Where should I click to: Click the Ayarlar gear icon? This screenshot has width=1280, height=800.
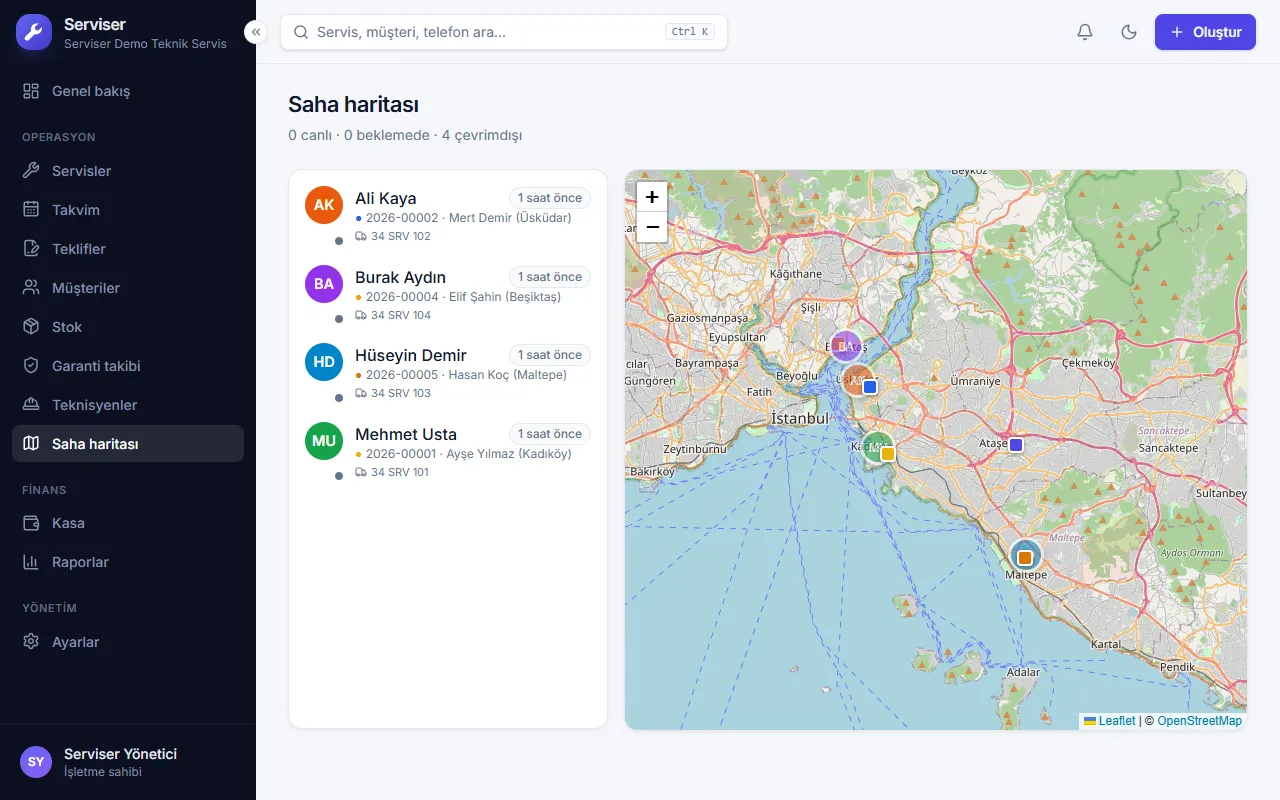[x=32, y=642]
